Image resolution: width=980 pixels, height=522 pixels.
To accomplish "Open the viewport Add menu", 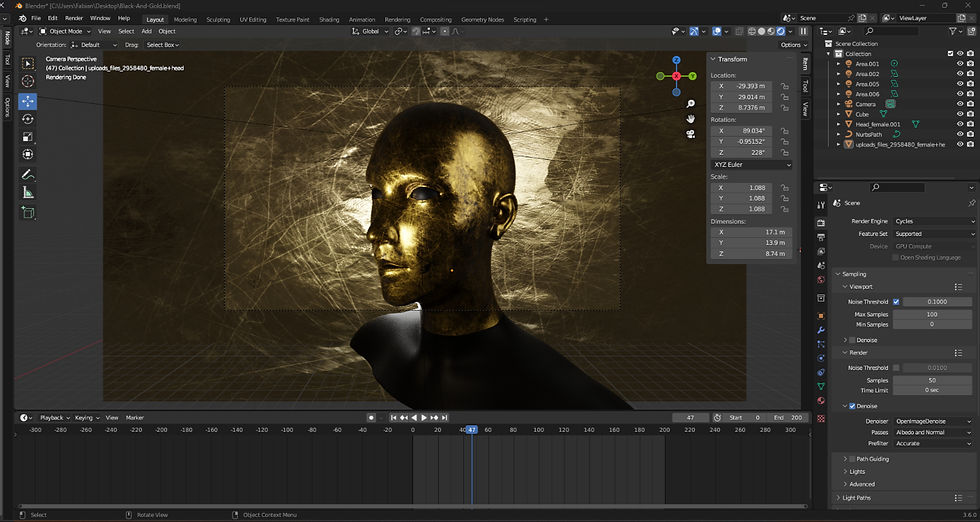I will tap(146, 31).
